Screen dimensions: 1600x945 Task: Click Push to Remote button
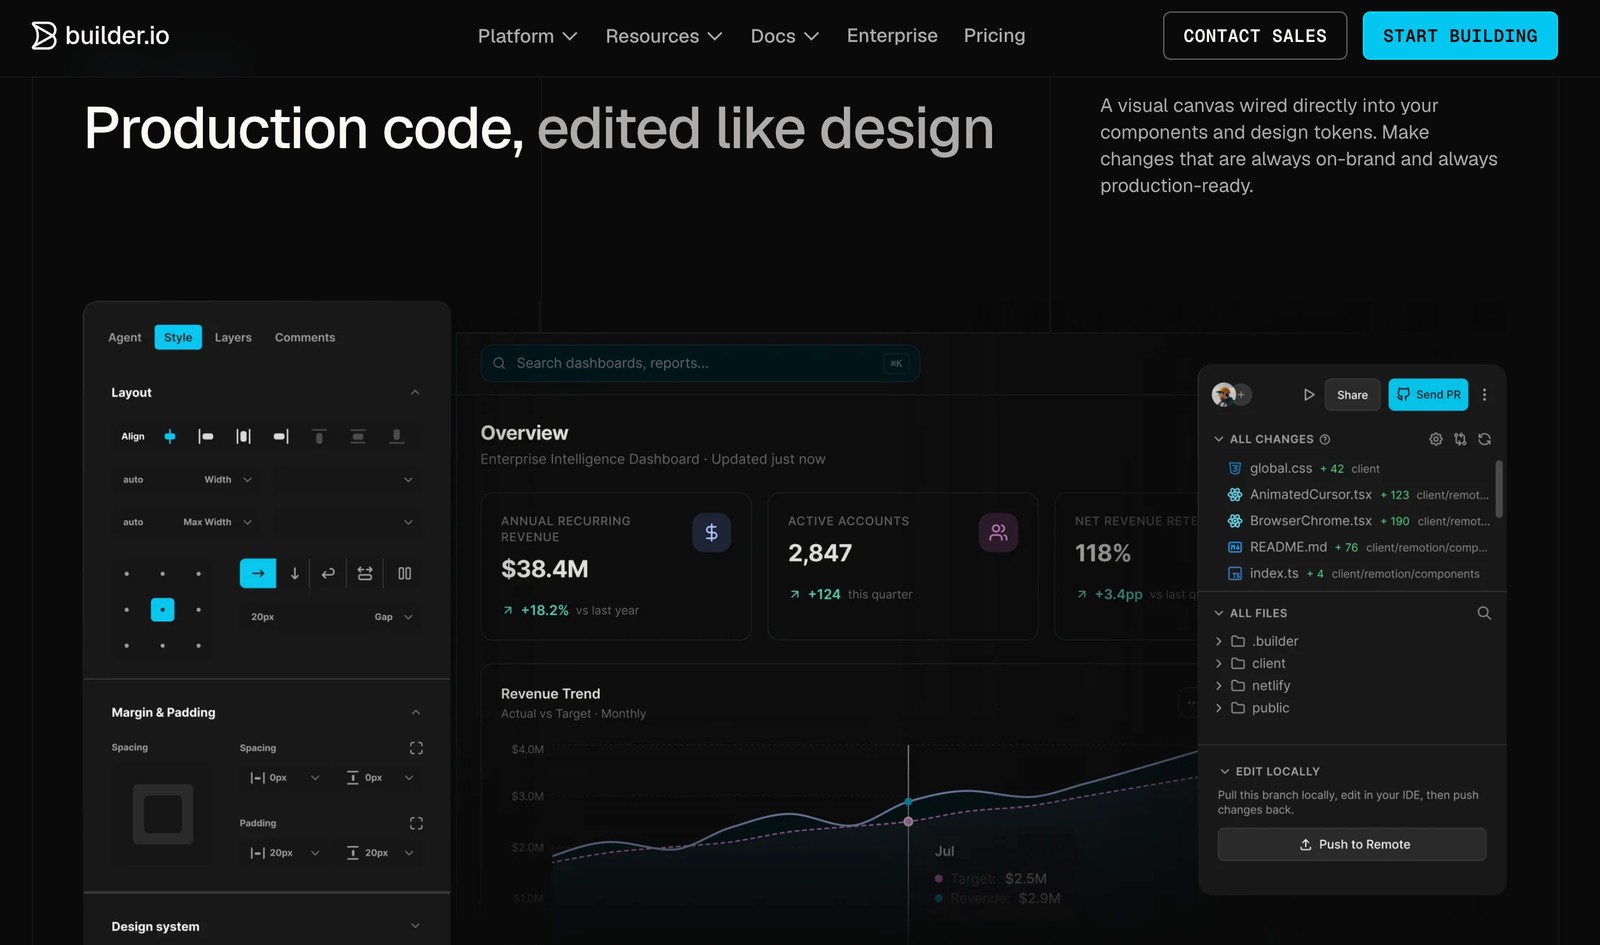(x=1352, y=845)
